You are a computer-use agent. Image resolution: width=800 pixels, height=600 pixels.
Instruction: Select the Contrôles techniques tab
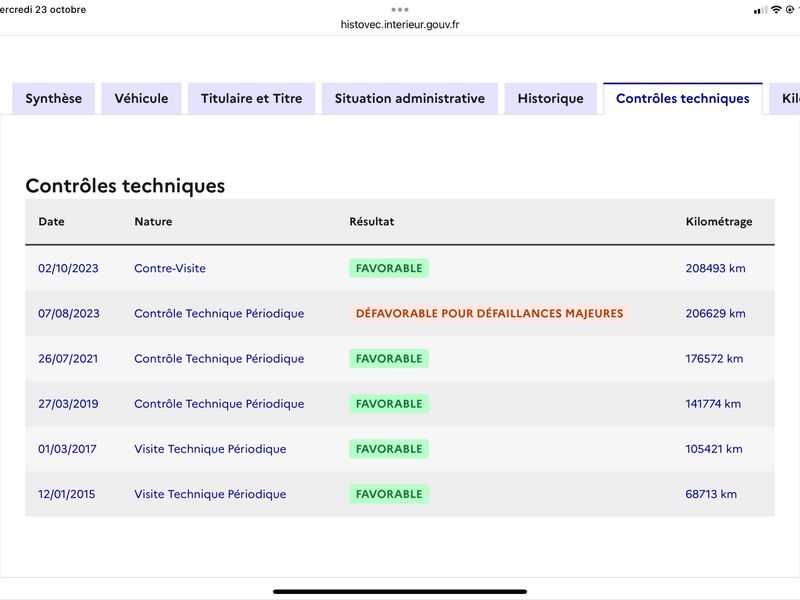tap(683, 98)
